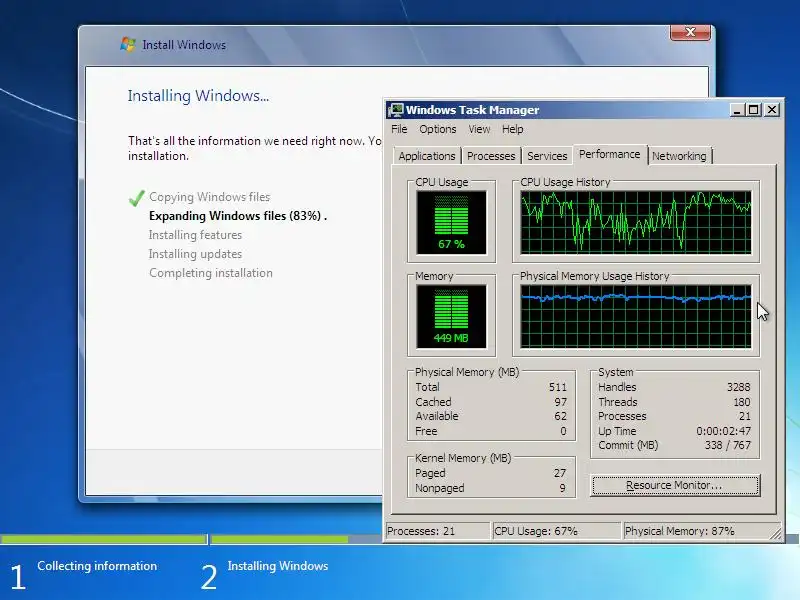The image size is (800, 600).
Task: Click the Cached memory value 97
Action: (560, 402)
